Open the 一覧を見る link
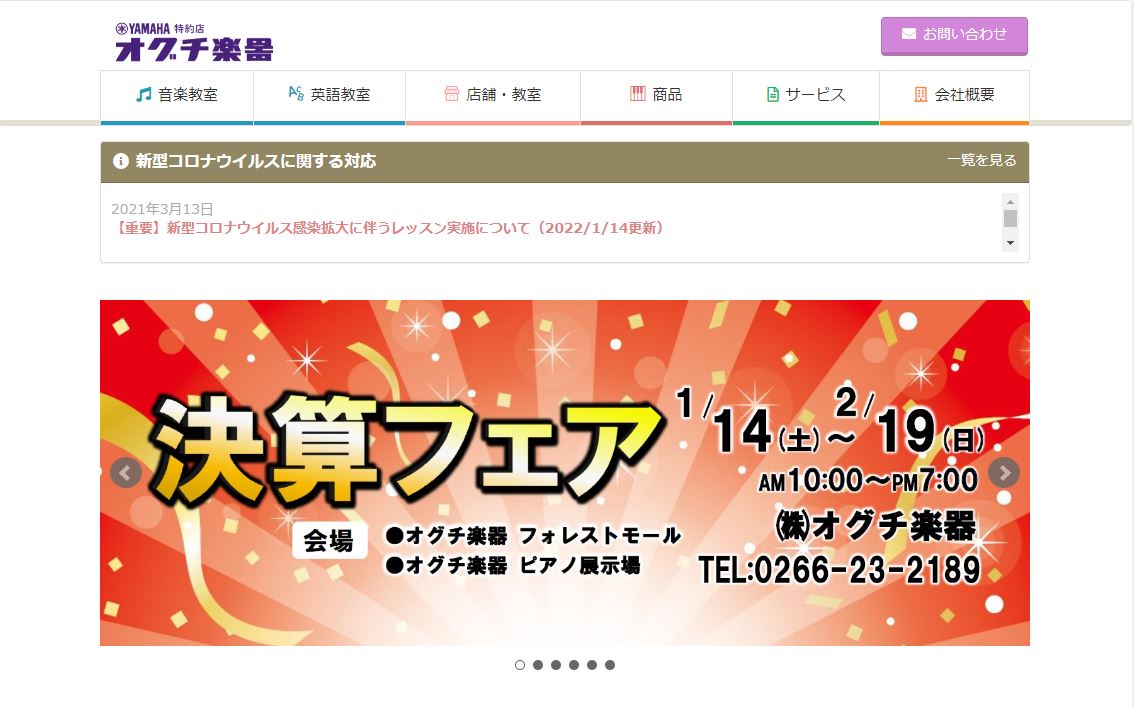This screenshot has width=1134, height=708. pyautogui.click(x=981, y=161)
